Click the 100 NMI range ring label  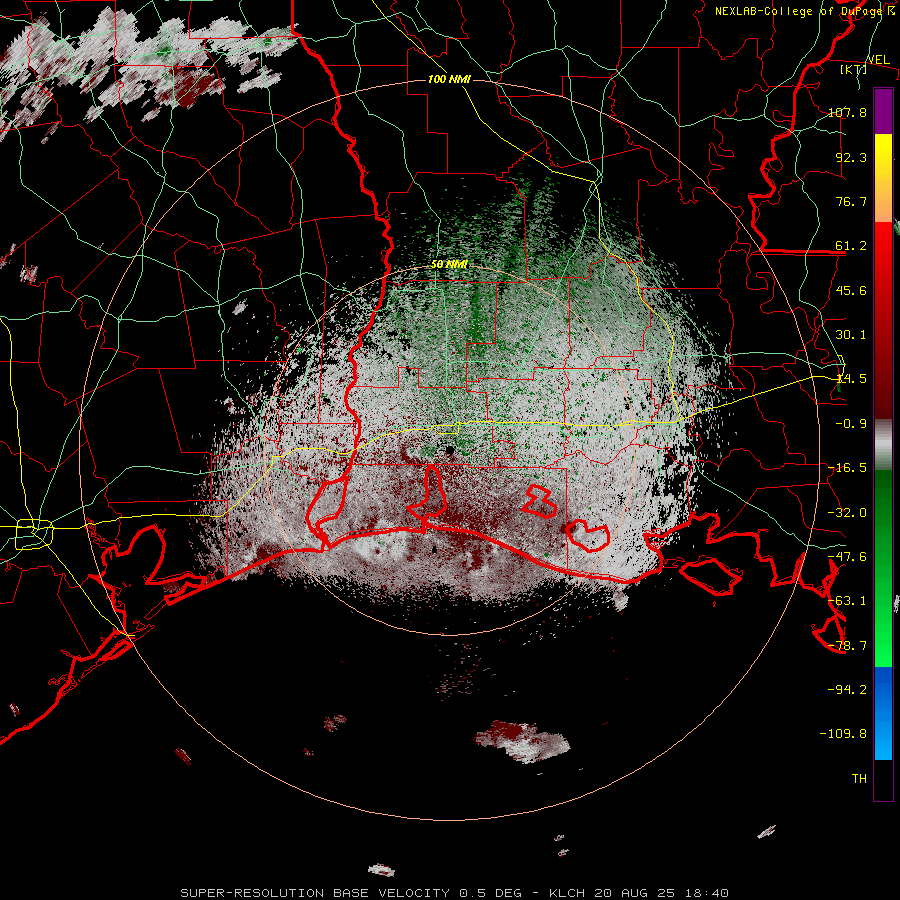tap(449, 79)
